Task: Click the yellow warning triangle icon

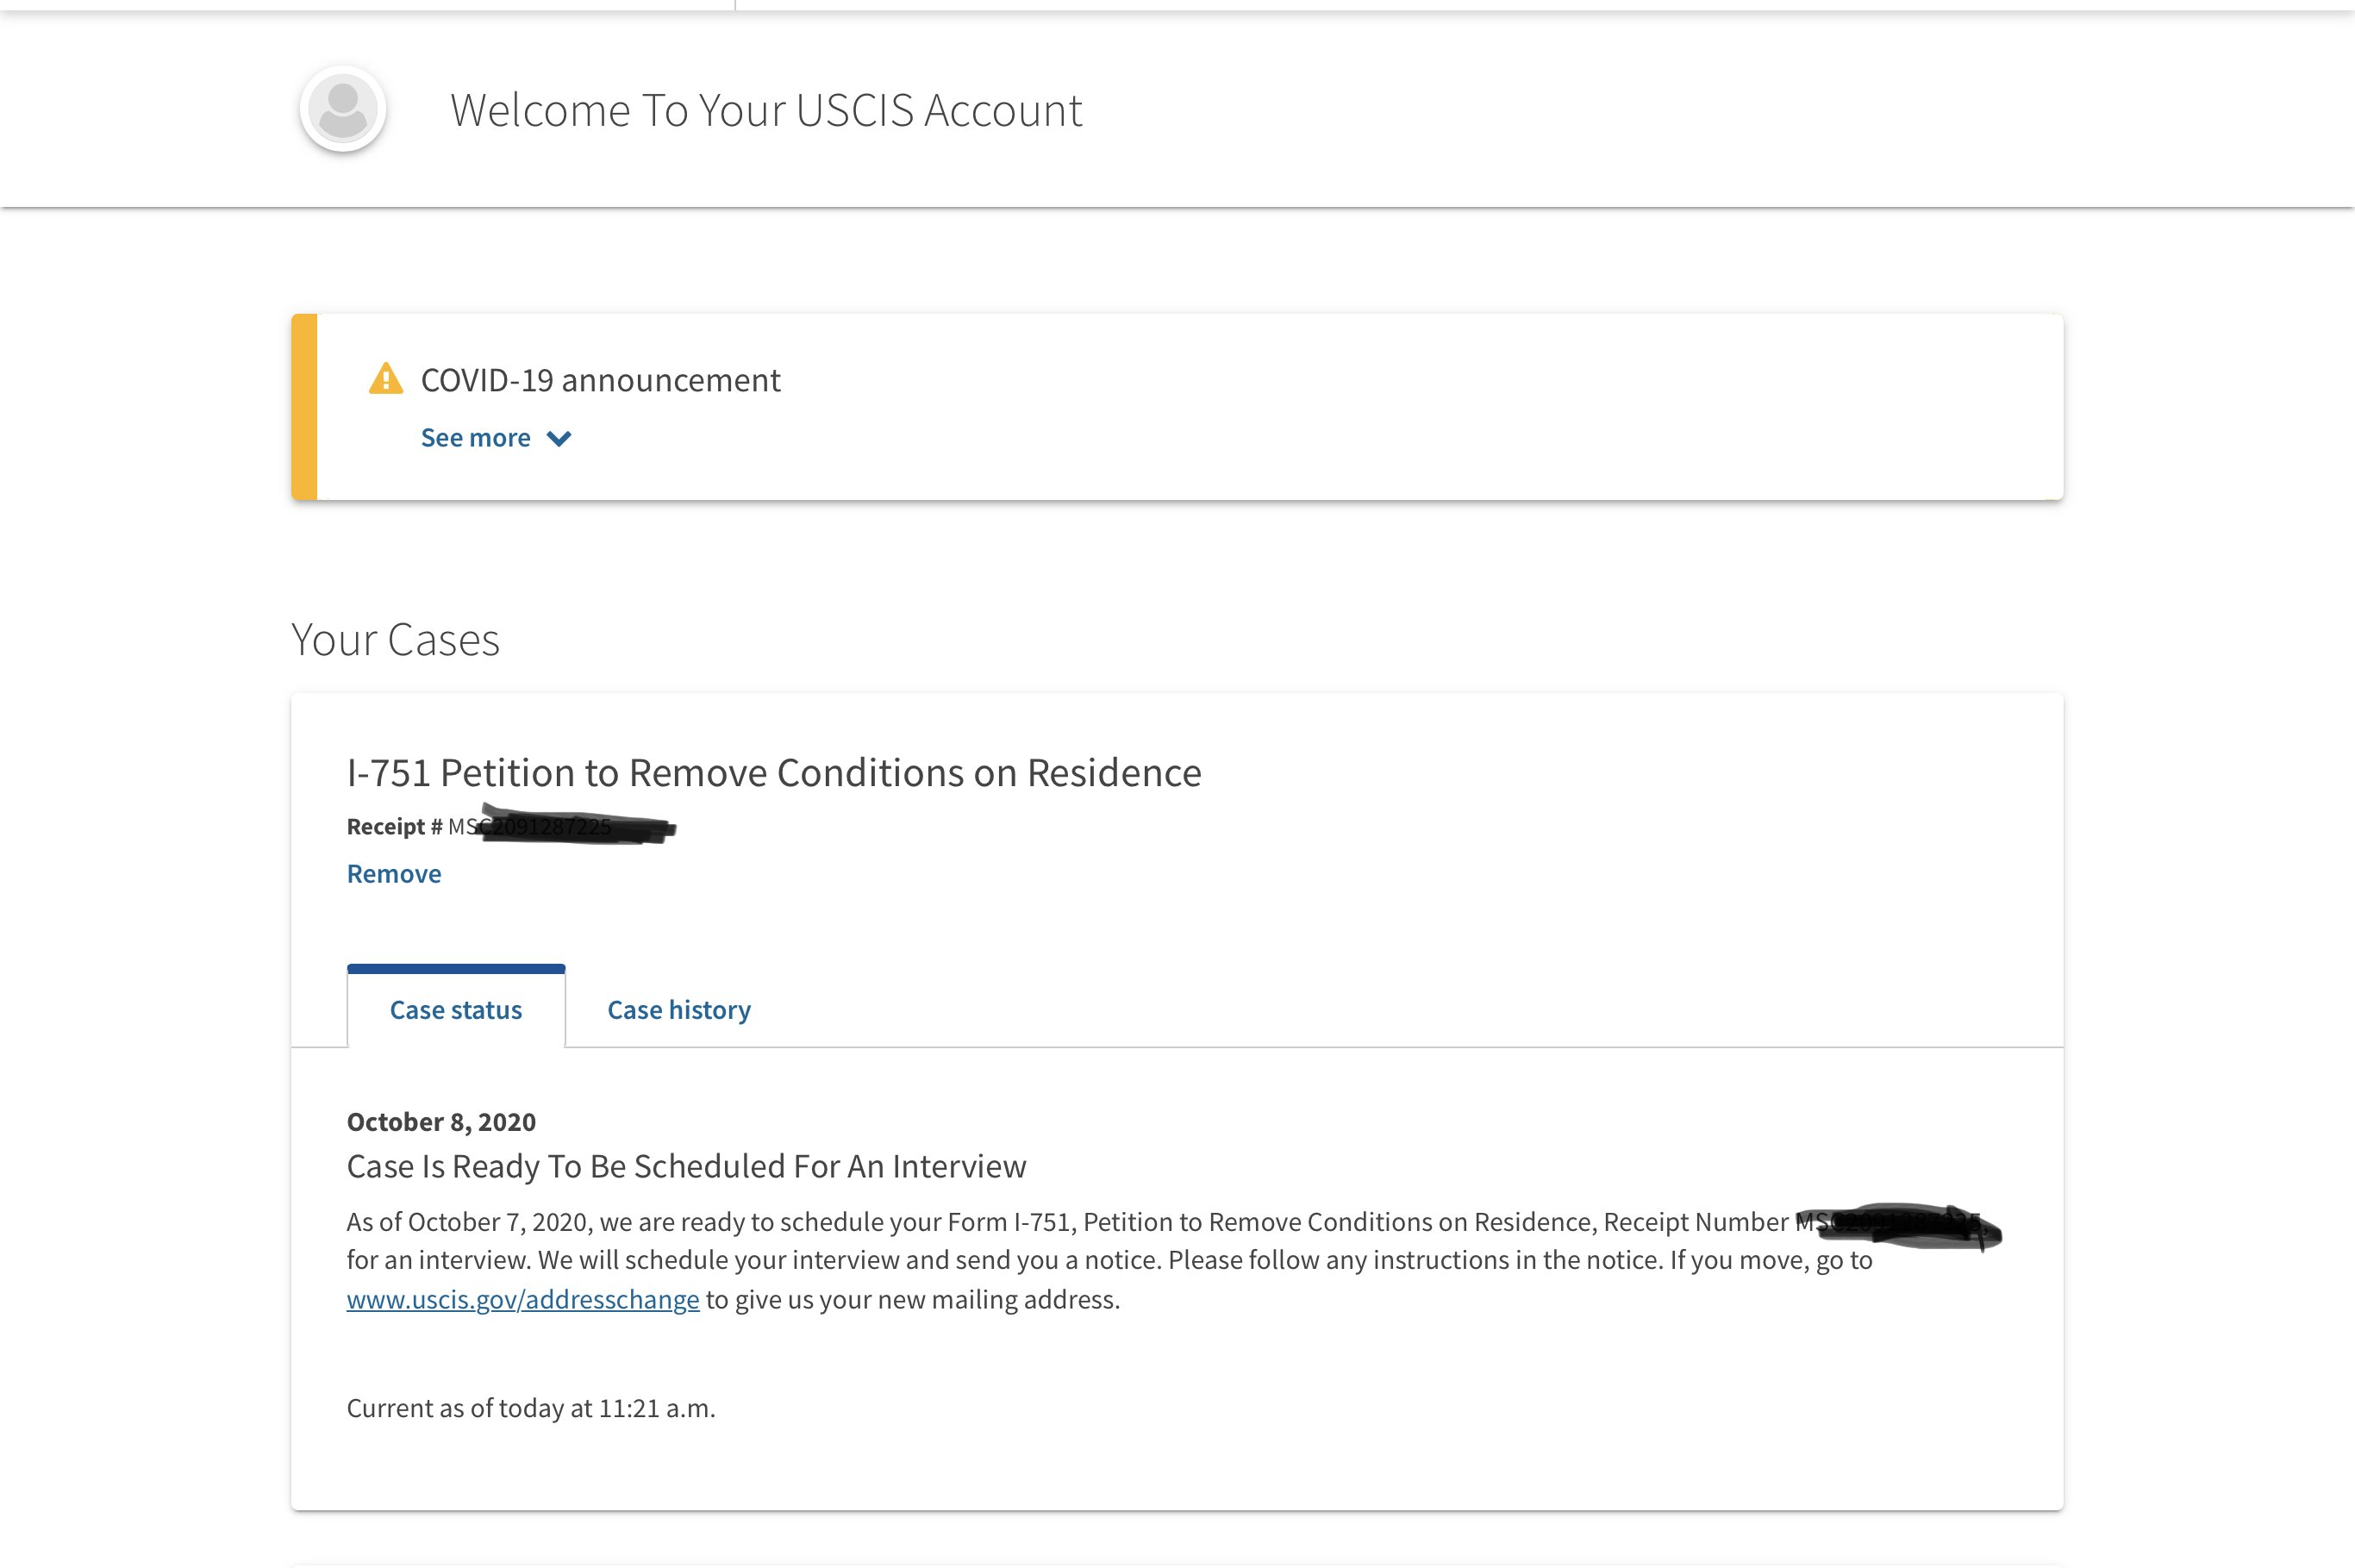Action: click(x=386, y=380)
